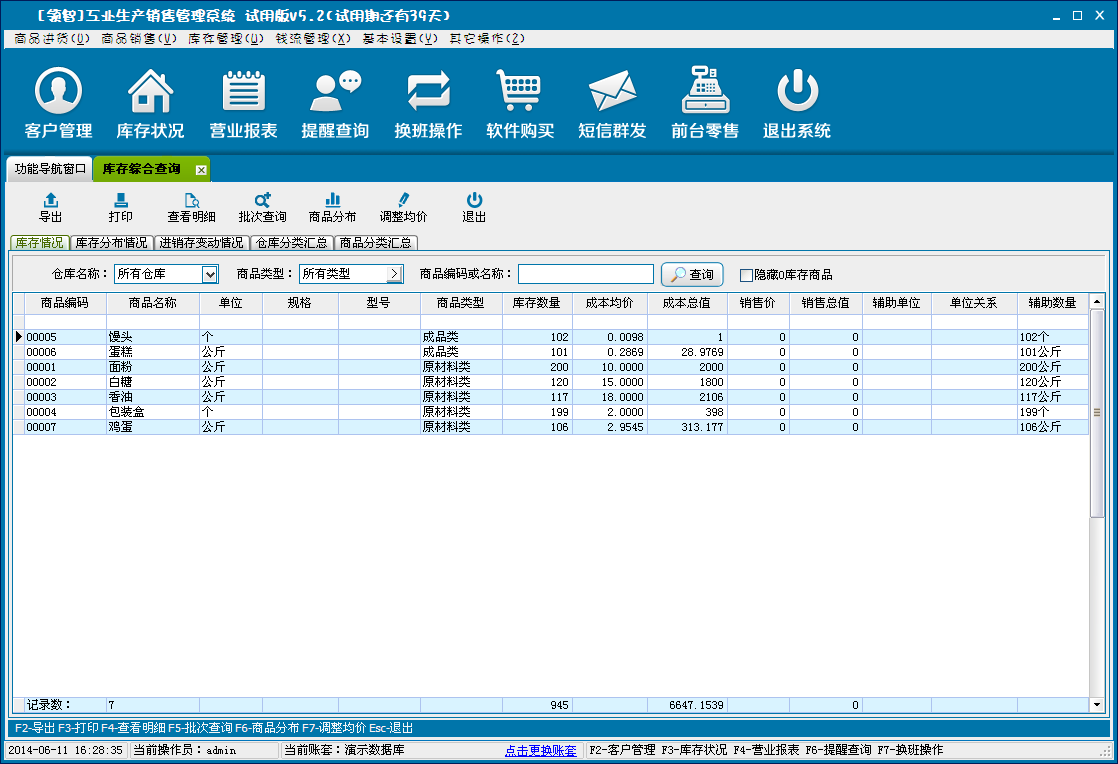Click the 导出 export toolbar button

(50, 208)
